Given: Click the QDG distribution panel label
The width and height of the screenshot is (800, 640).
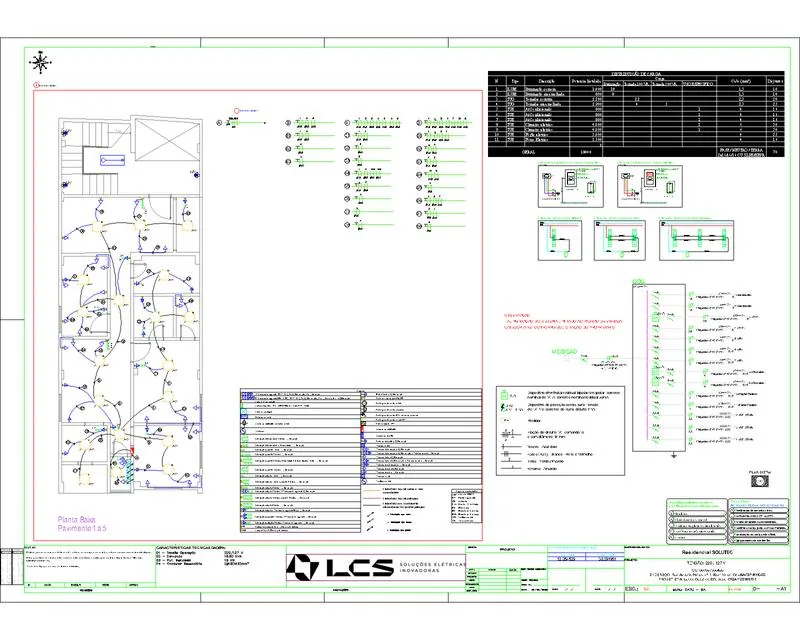Looking at the screenshot, I should [x=638, y=282].
